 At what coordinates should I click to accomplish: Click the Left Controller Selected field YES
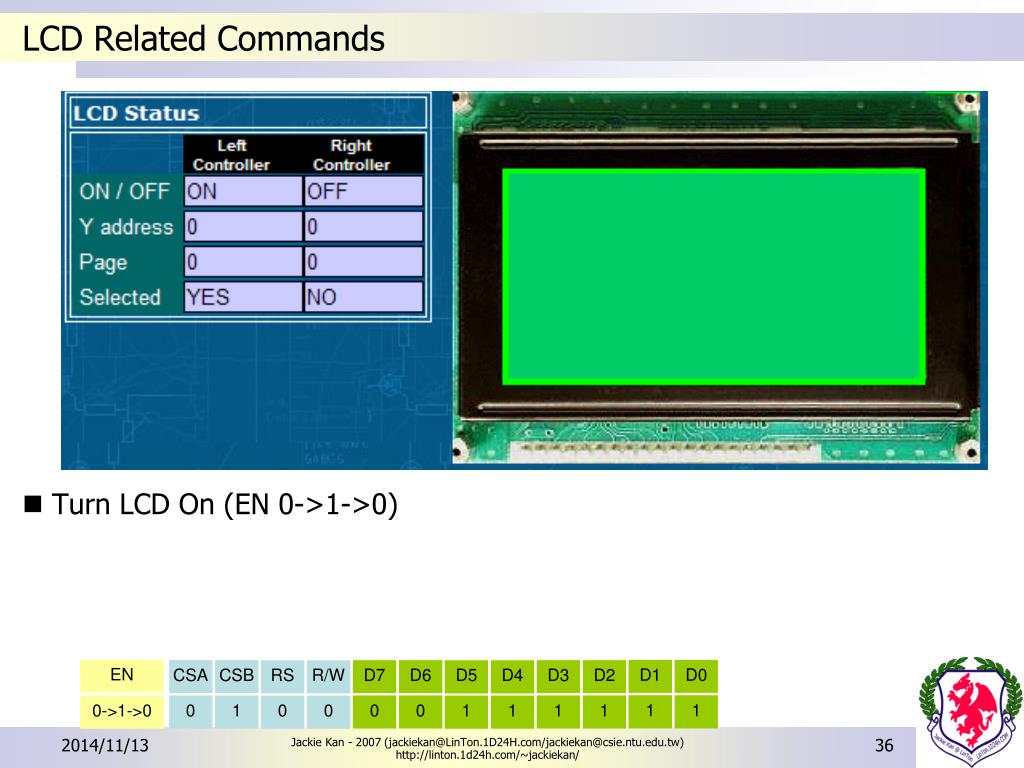pyautogui.click(x=243, y=297)
